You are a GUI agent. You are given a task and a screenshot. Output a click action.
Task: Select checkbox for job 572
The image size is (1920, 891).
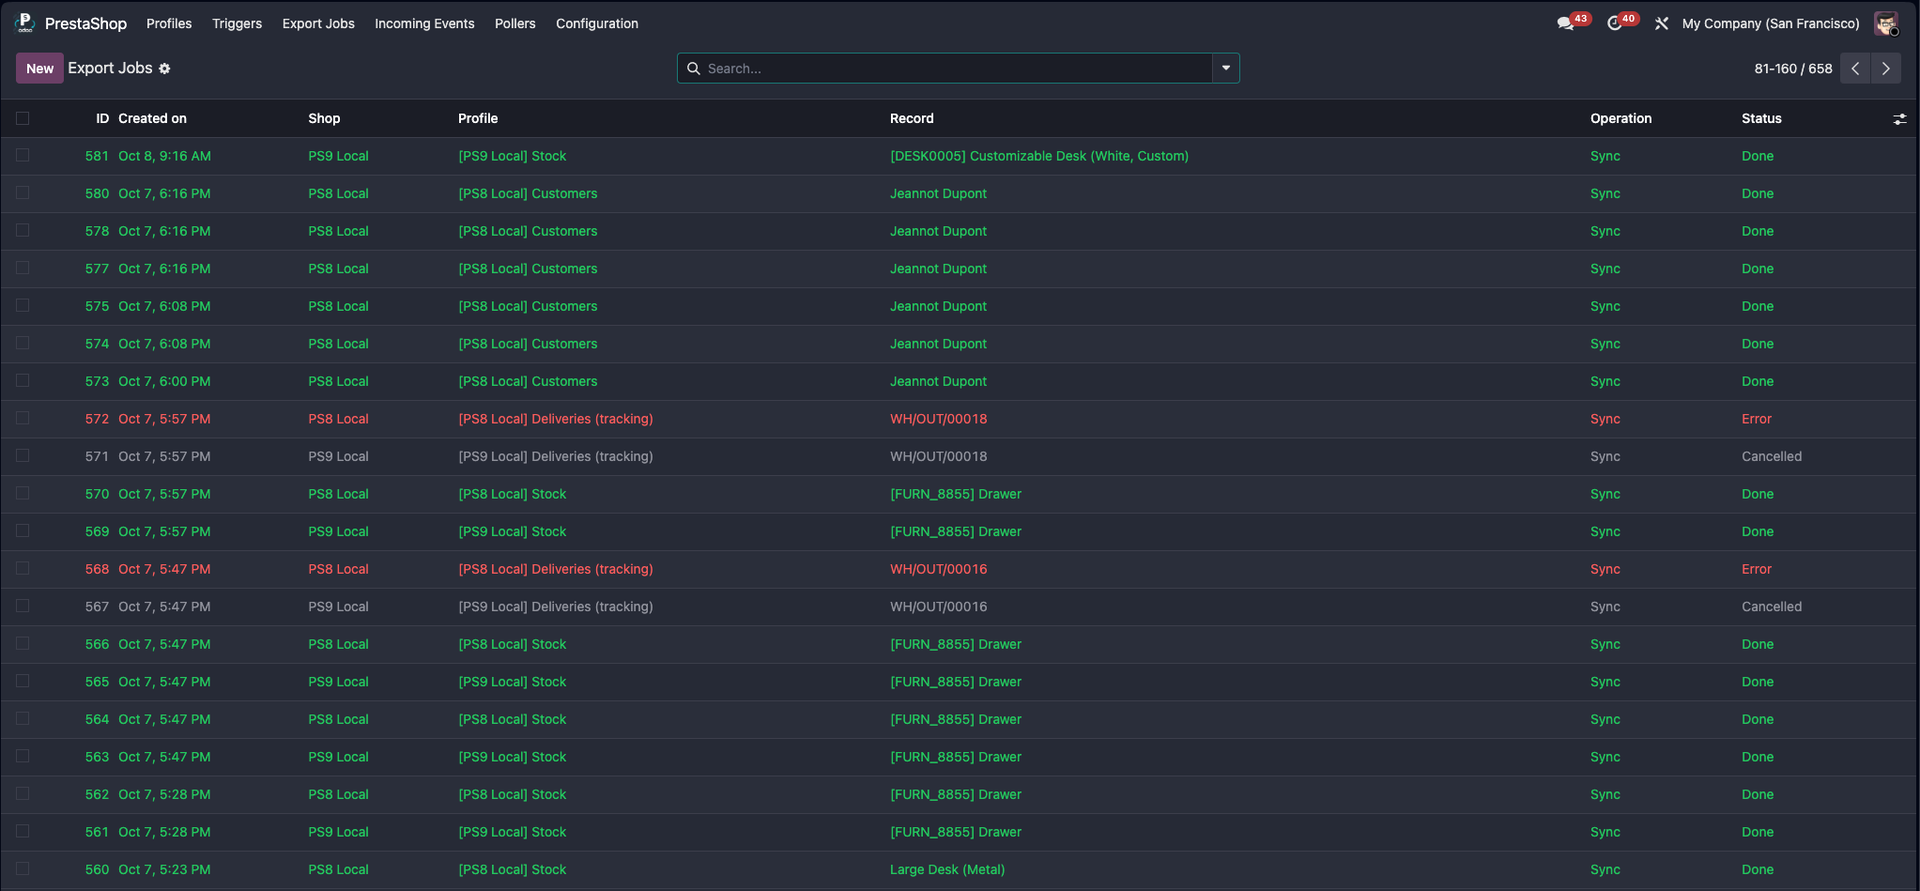coord(22,418)
